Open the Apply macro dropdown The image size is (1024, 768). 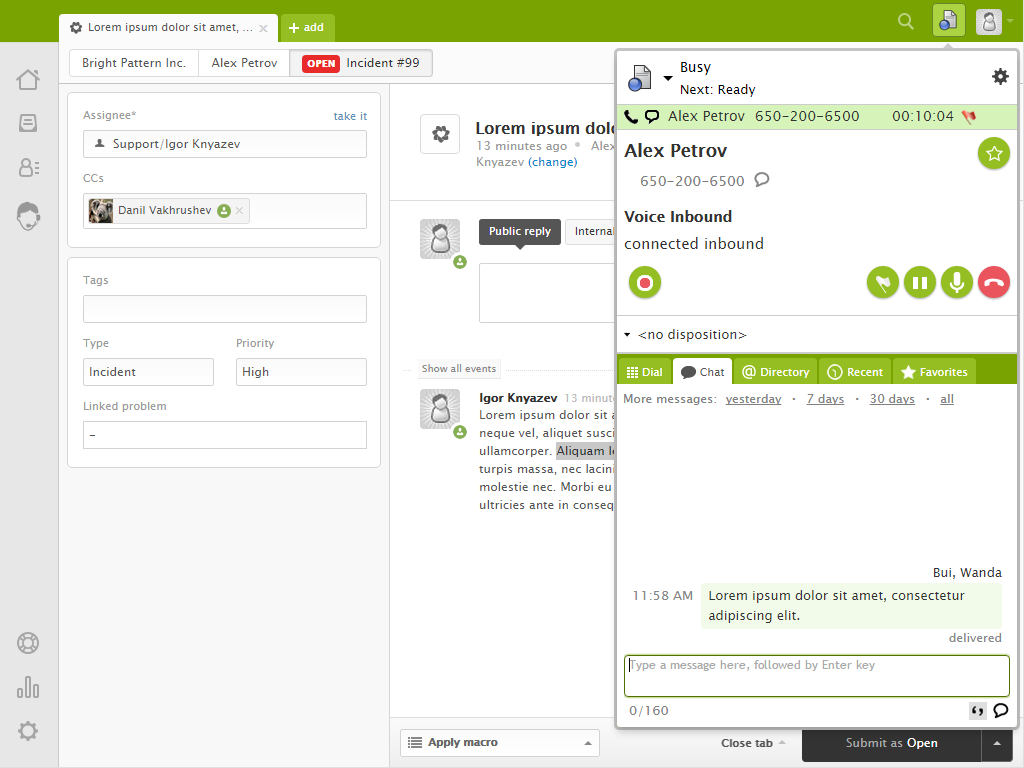coord(499,743)
